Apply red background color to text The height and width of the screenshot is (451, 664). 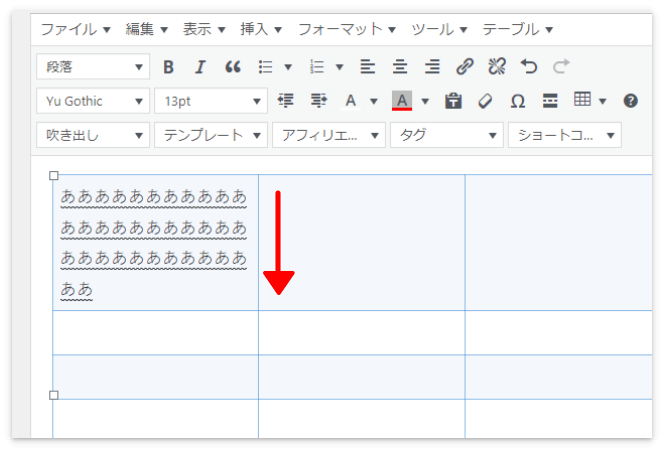(402, 101)
